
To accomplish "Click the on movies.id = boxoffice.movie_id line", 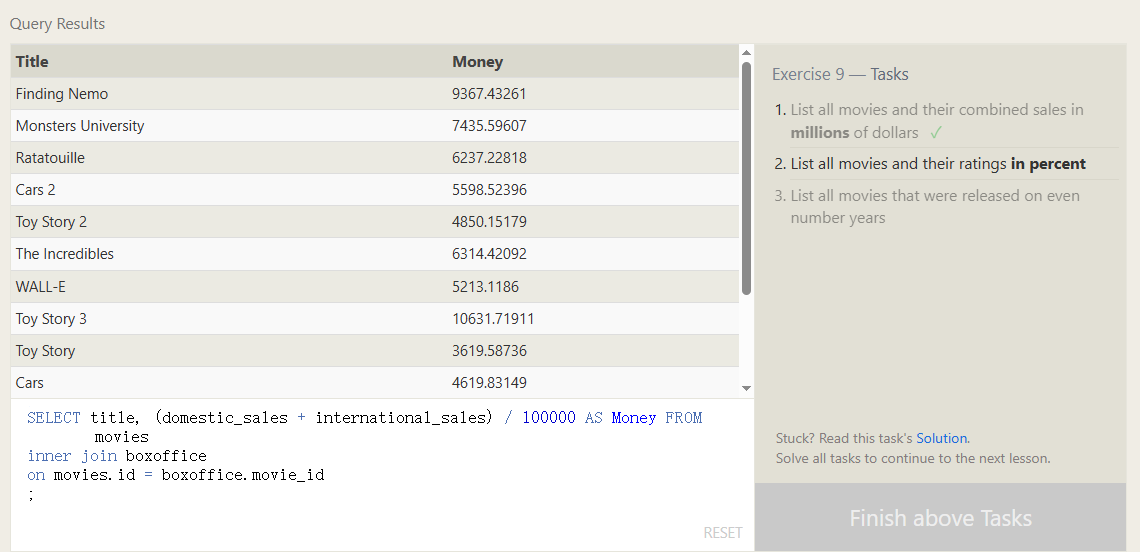I will click(x=176, y=475).
